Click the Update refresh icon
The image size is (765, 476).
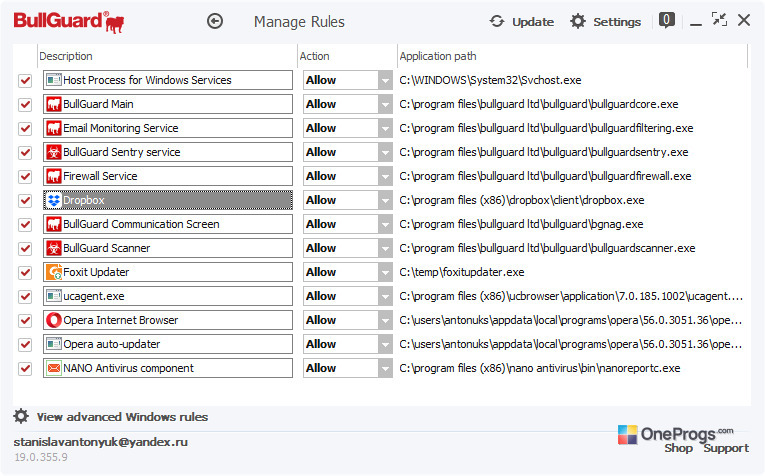[497, 21]
